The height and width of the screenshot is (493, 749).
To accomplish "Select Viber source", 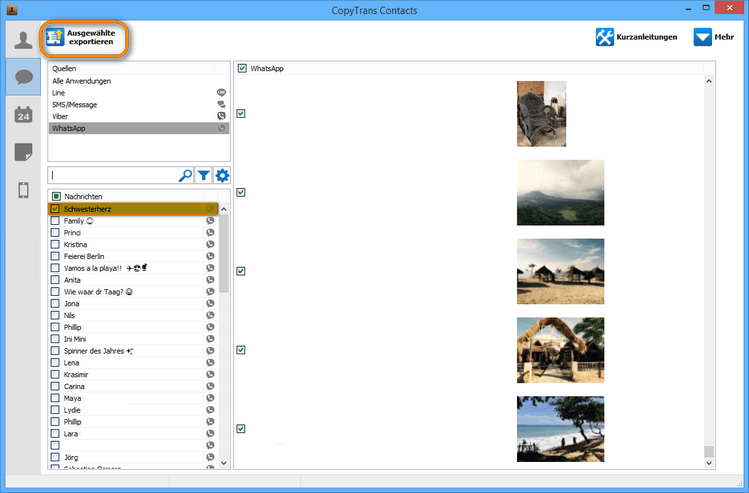I will (x=139, y=116).
